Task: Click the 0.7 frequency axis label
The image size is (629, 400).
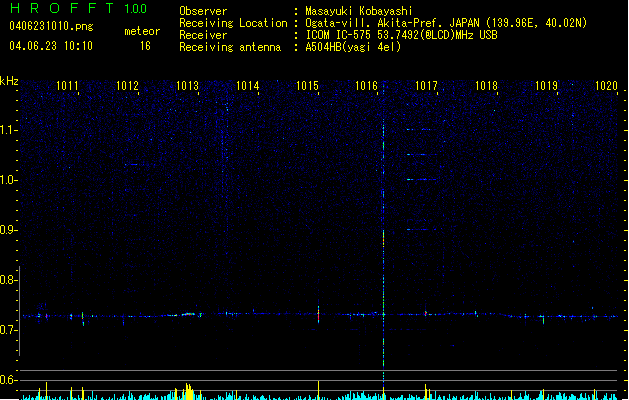Action: click(x=7, y=330)
